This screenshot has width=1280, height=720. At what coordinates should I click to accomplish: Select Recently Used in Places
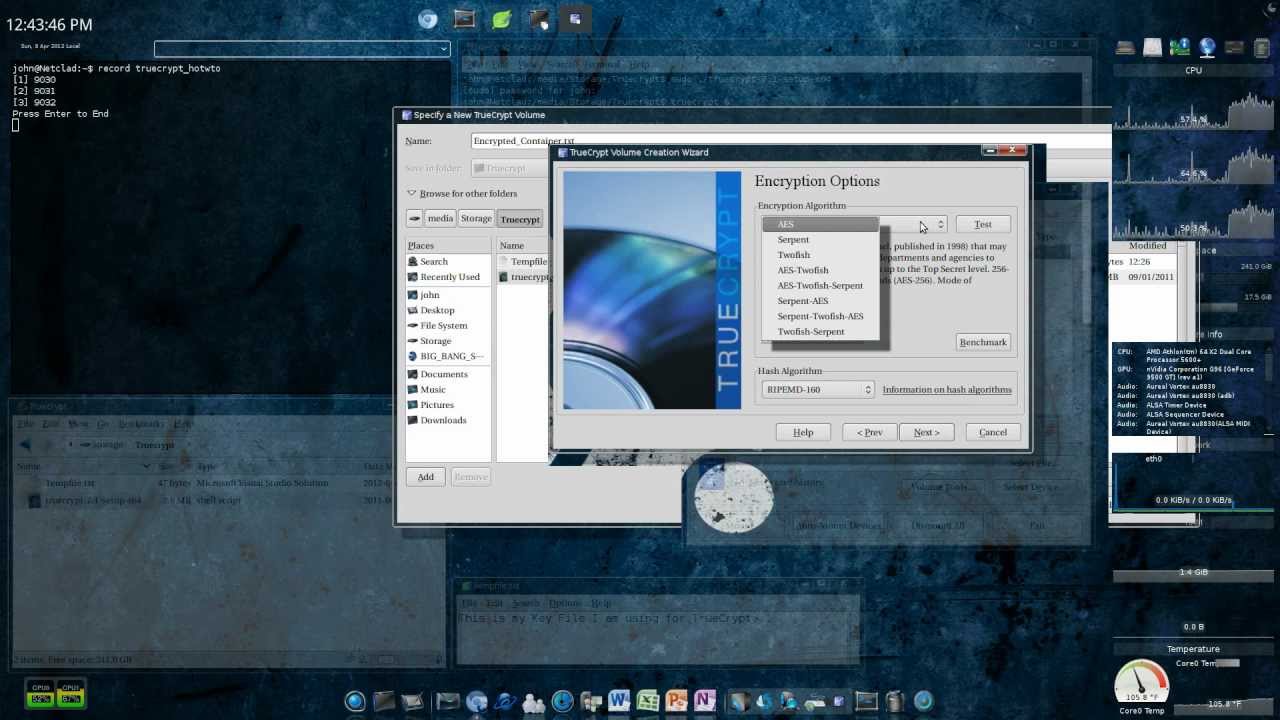tap(448, 277)
